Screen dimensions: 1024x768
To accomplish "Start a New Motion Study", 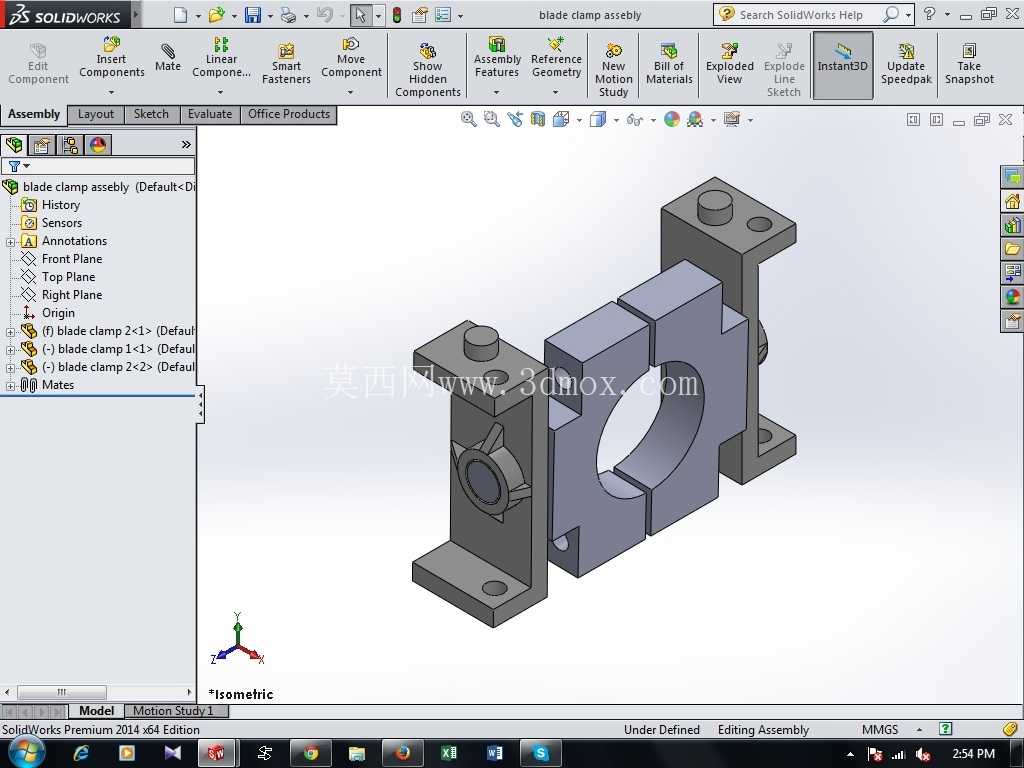I will click(x=613, y=71).
